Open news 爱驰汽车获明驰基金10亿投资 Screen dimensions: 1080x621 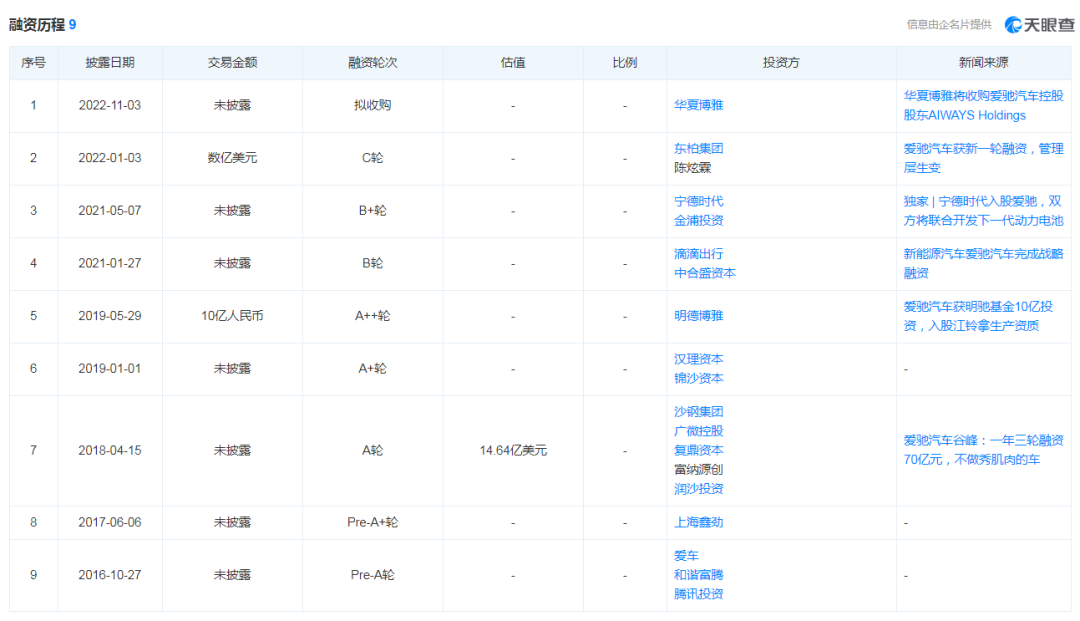click(978, 316)
